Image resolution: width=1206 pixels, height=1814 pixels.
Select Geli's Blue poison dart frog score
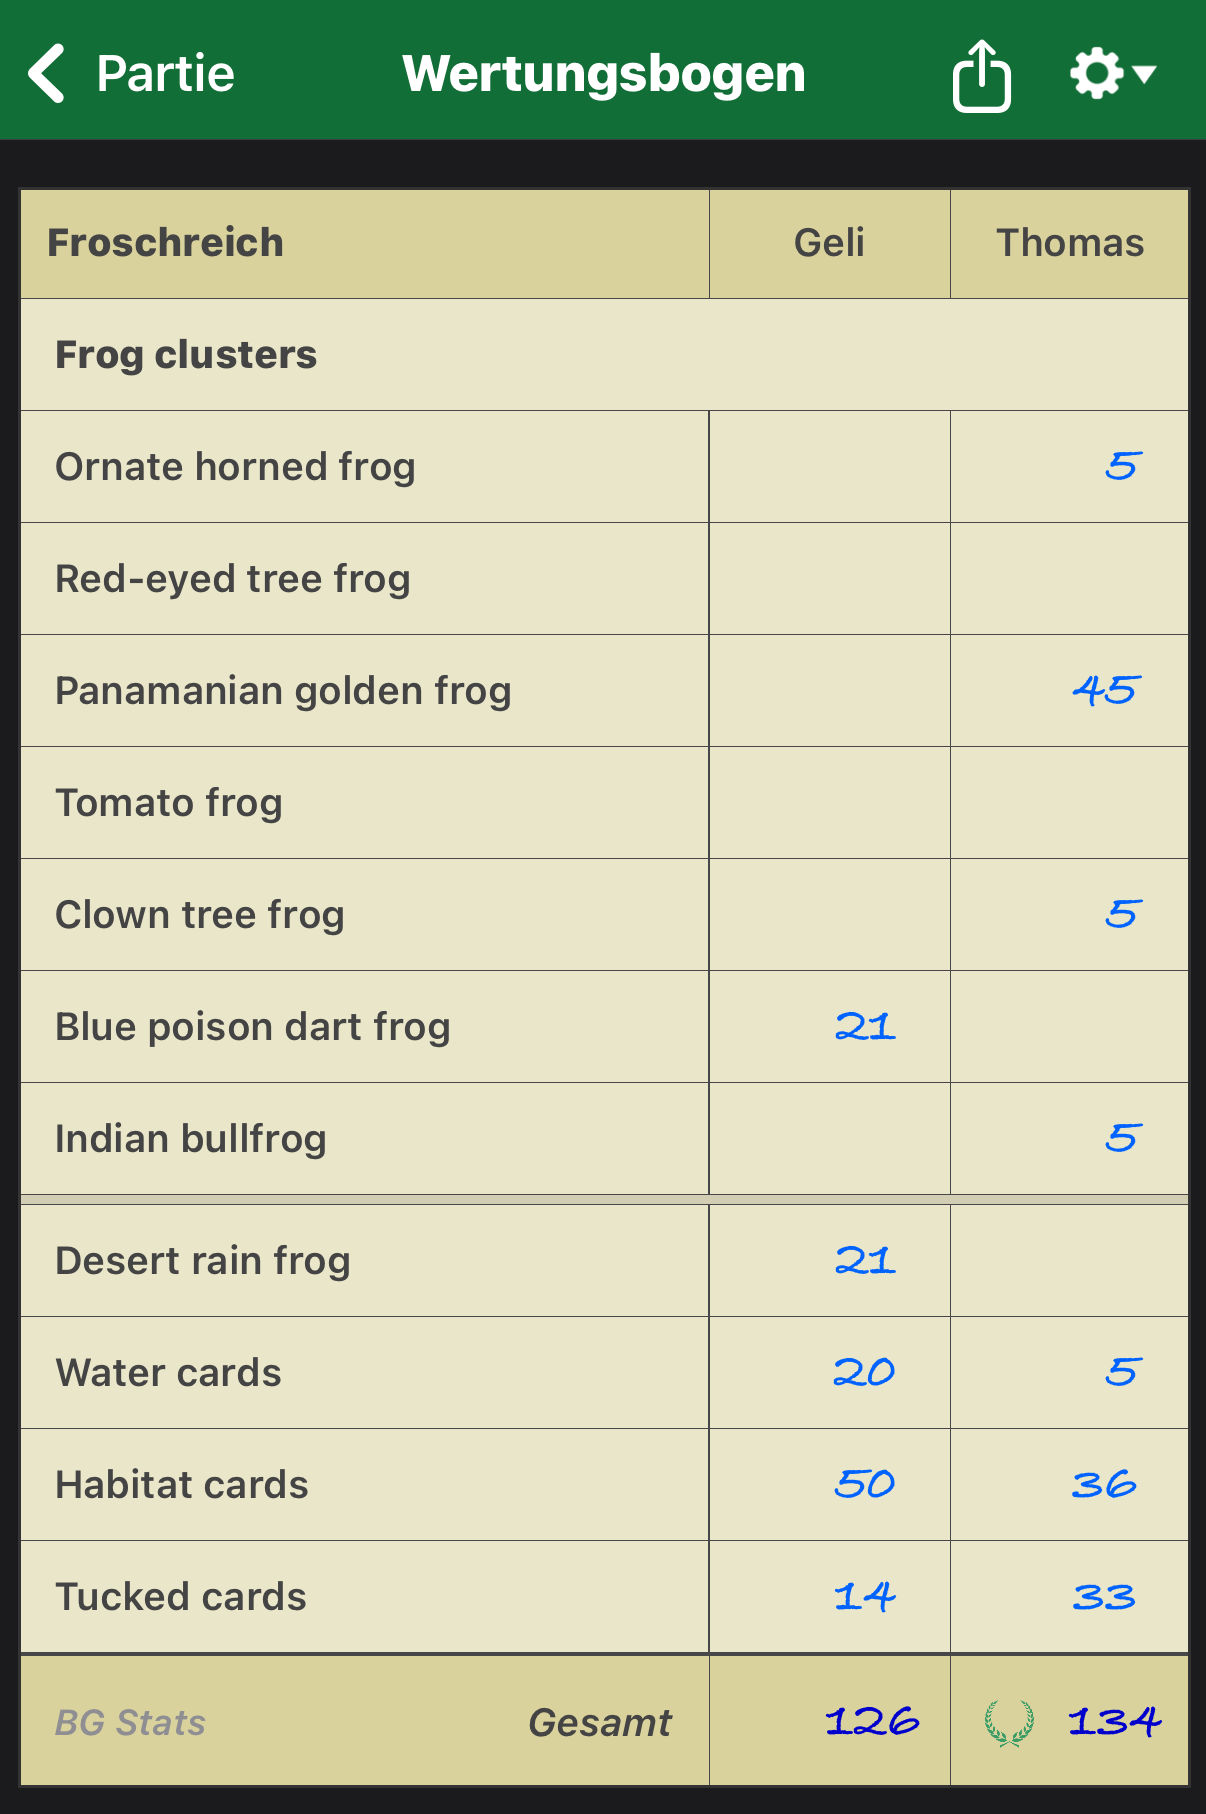pos(865,1026)
